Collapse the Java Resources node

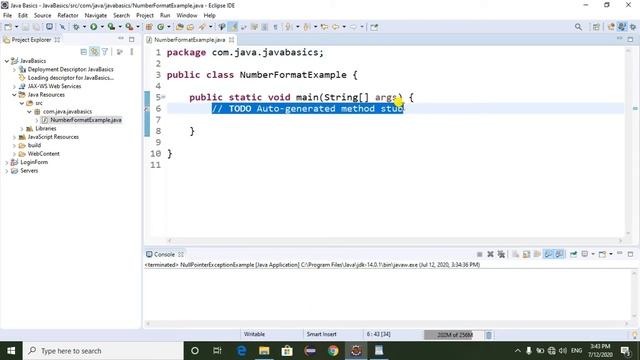(x=14, y=95)
